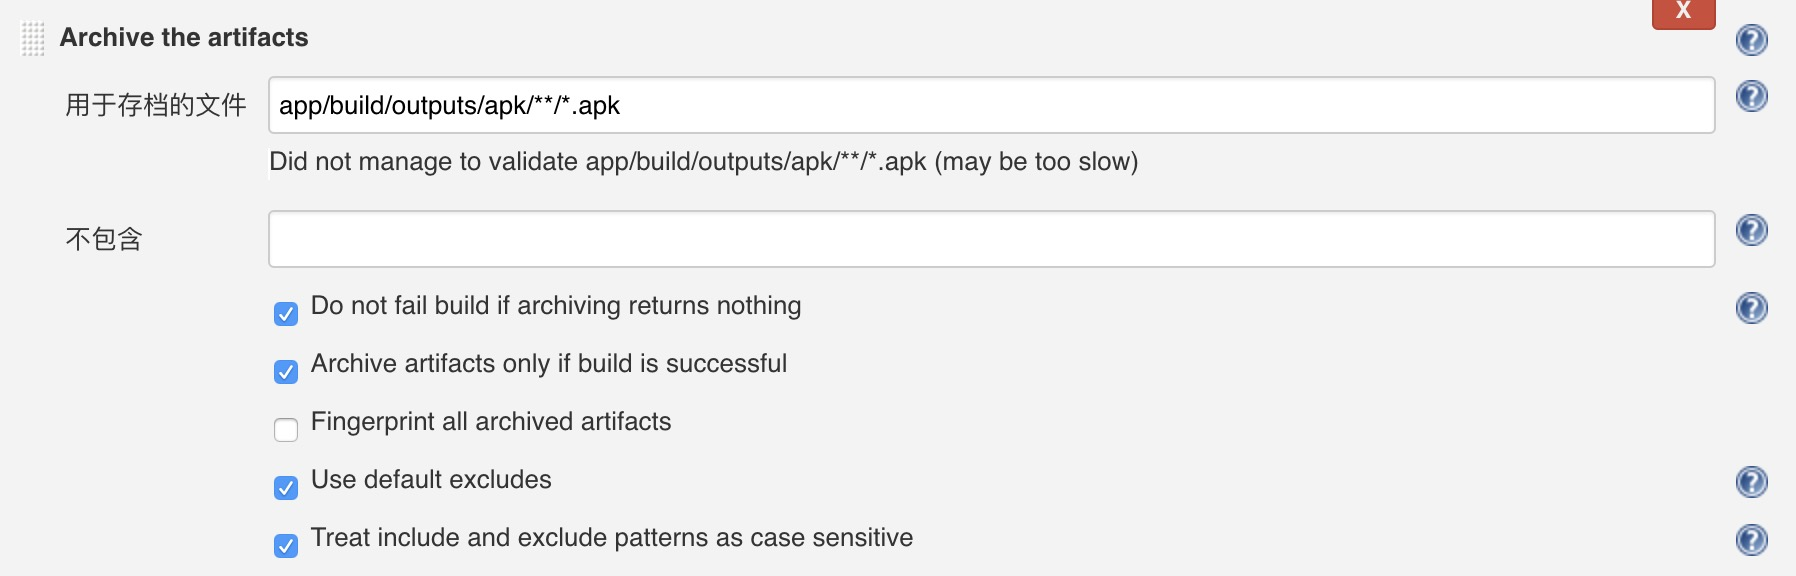Focus the empty 不包含 excludes input field

(x=991, y=239)
